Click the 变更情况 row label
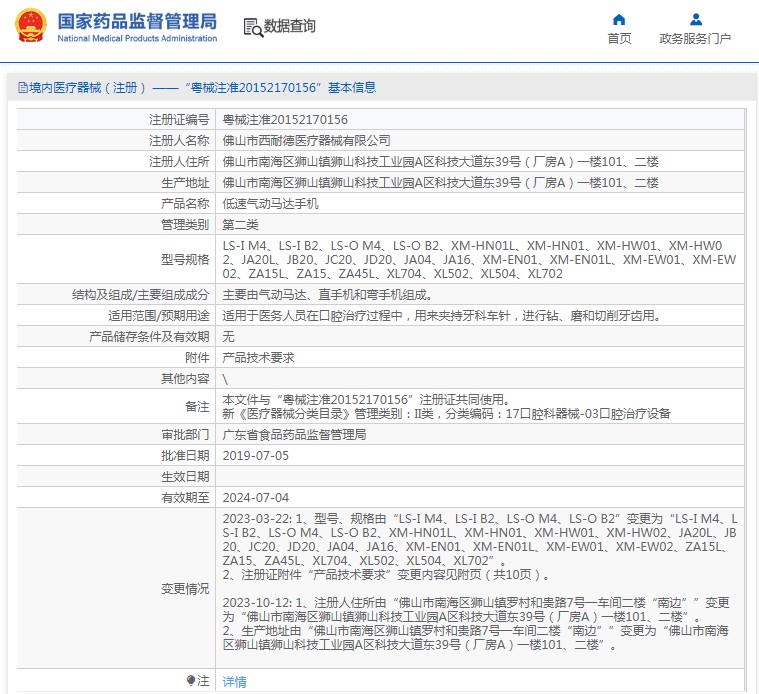The height and width of the screenshot is (694, 759). 185,589
